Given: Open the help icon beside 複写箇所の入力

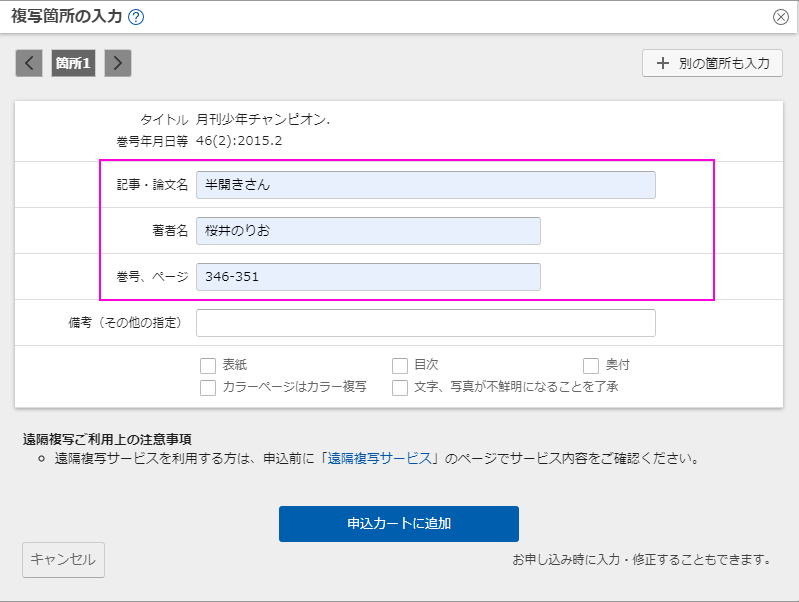Looking at the screenshot, I should pyautogui.click(x=136, y=17).
